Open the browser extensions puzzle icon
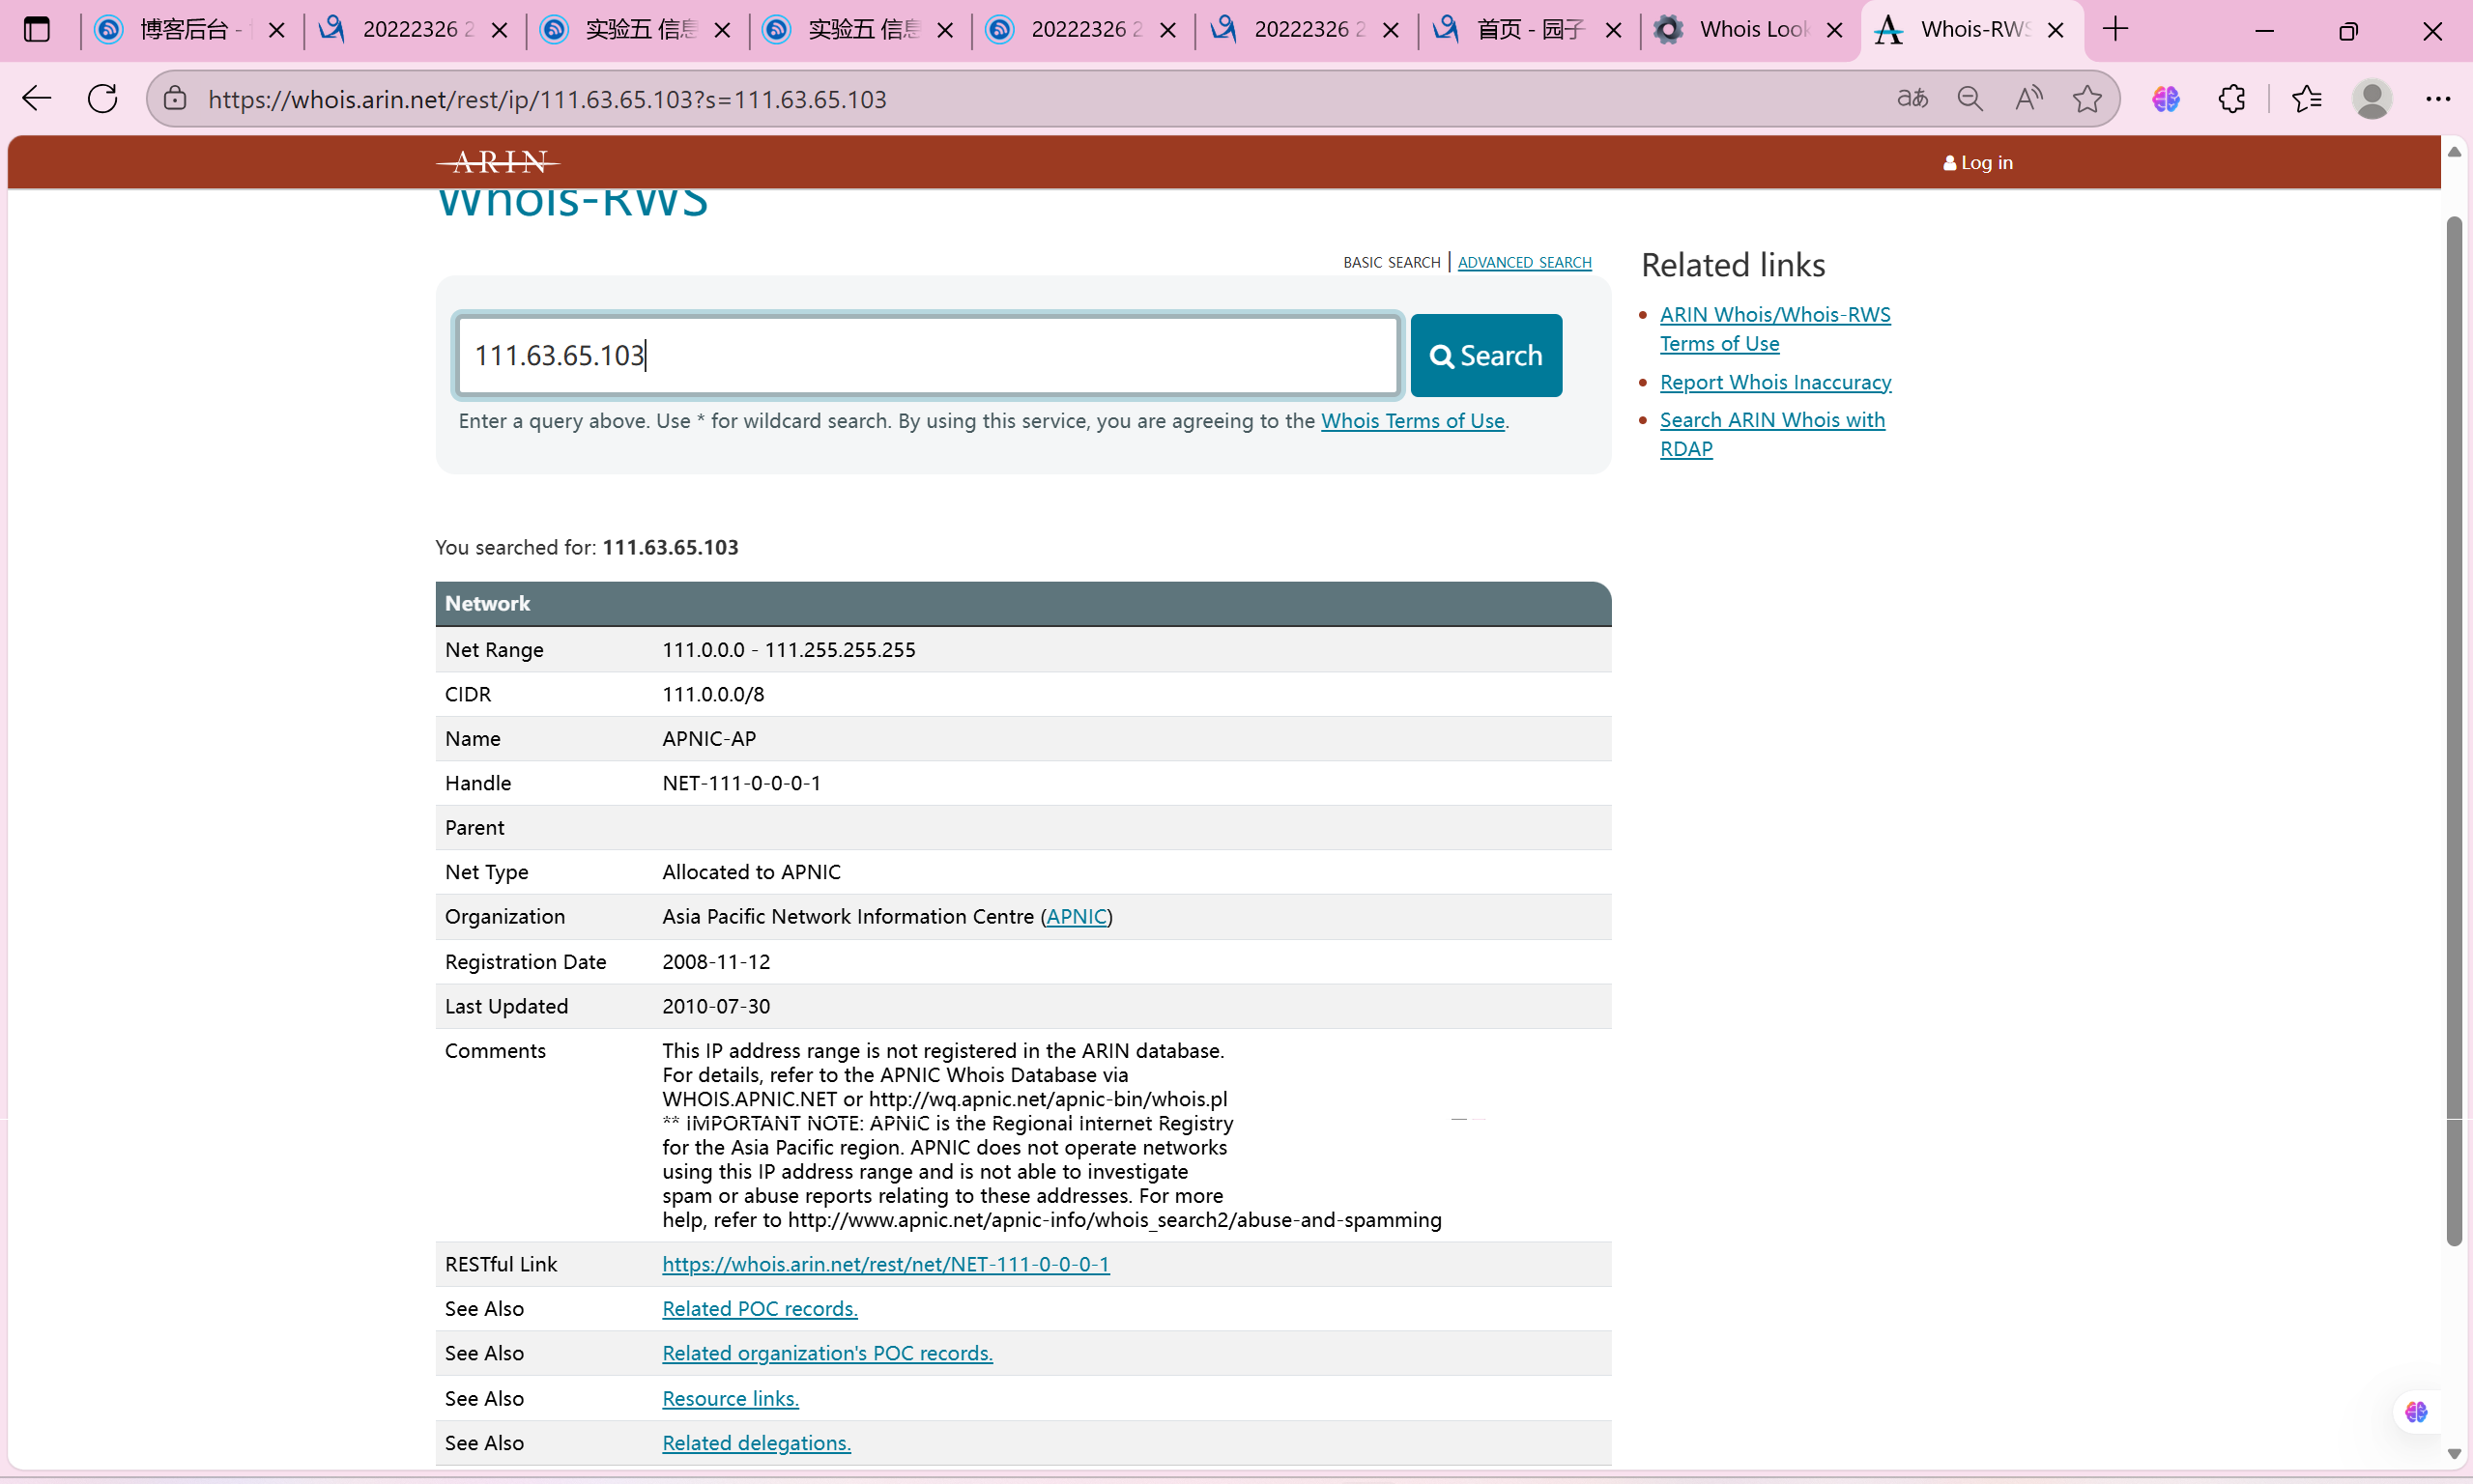Image resolution: width=2473 pixels, height=1484 pixels. [2232, 98]
